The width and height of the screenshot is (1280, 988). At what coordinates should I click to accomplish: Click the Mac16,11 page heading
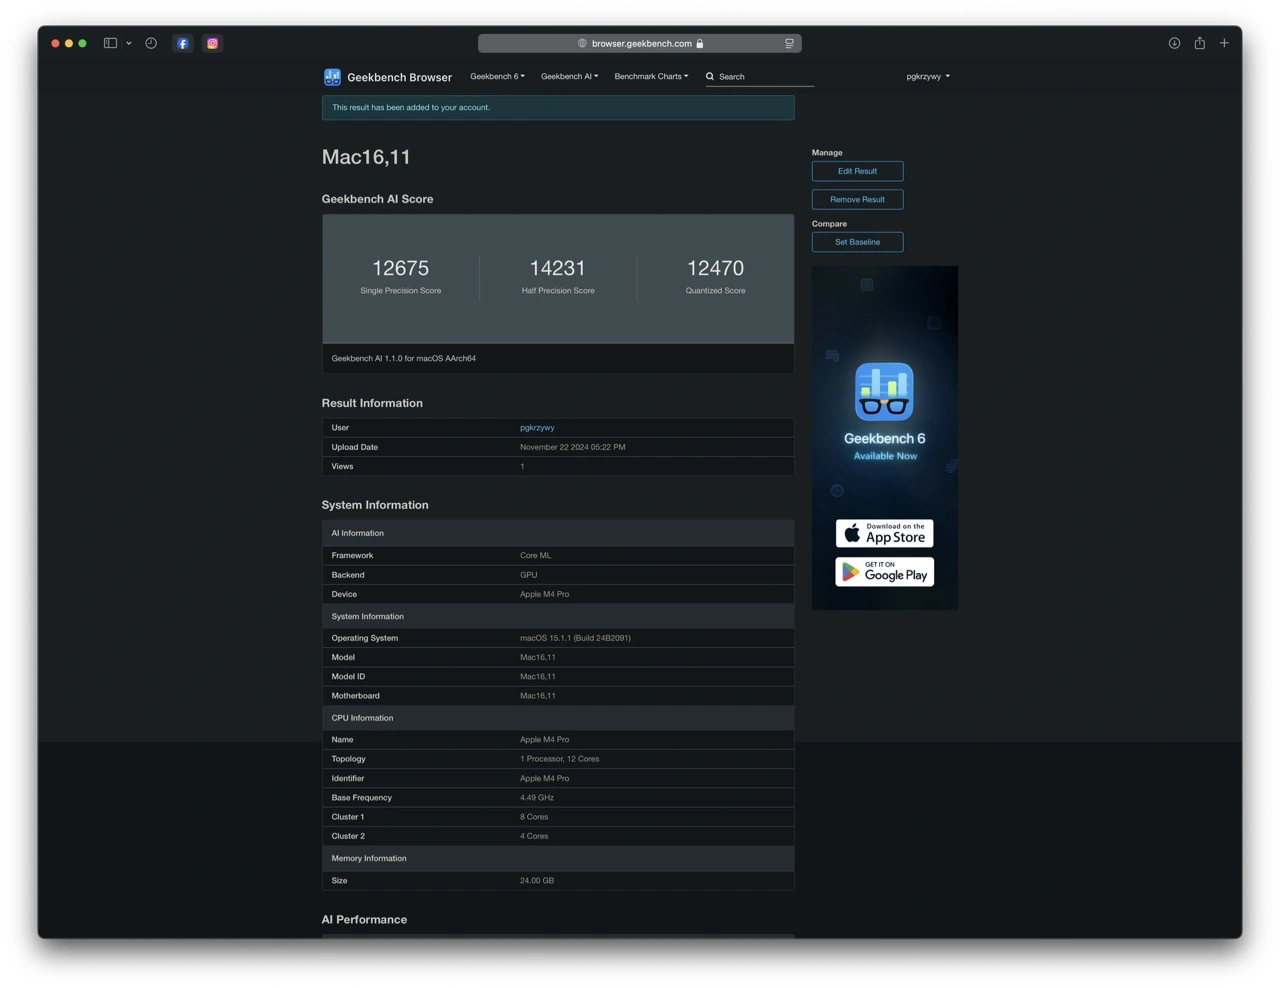[366, 157]
